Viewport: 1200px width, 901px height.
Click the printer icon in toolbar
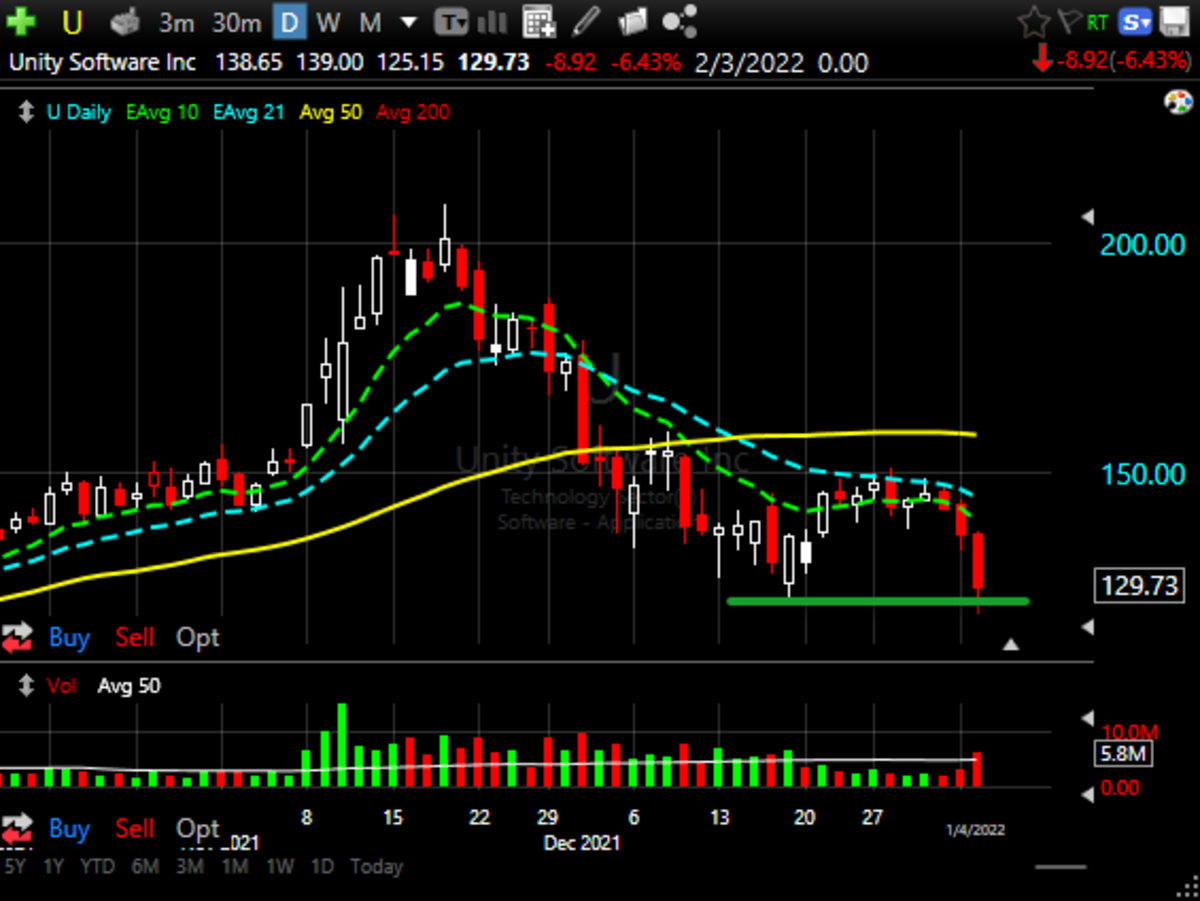[x=125, y=21]
